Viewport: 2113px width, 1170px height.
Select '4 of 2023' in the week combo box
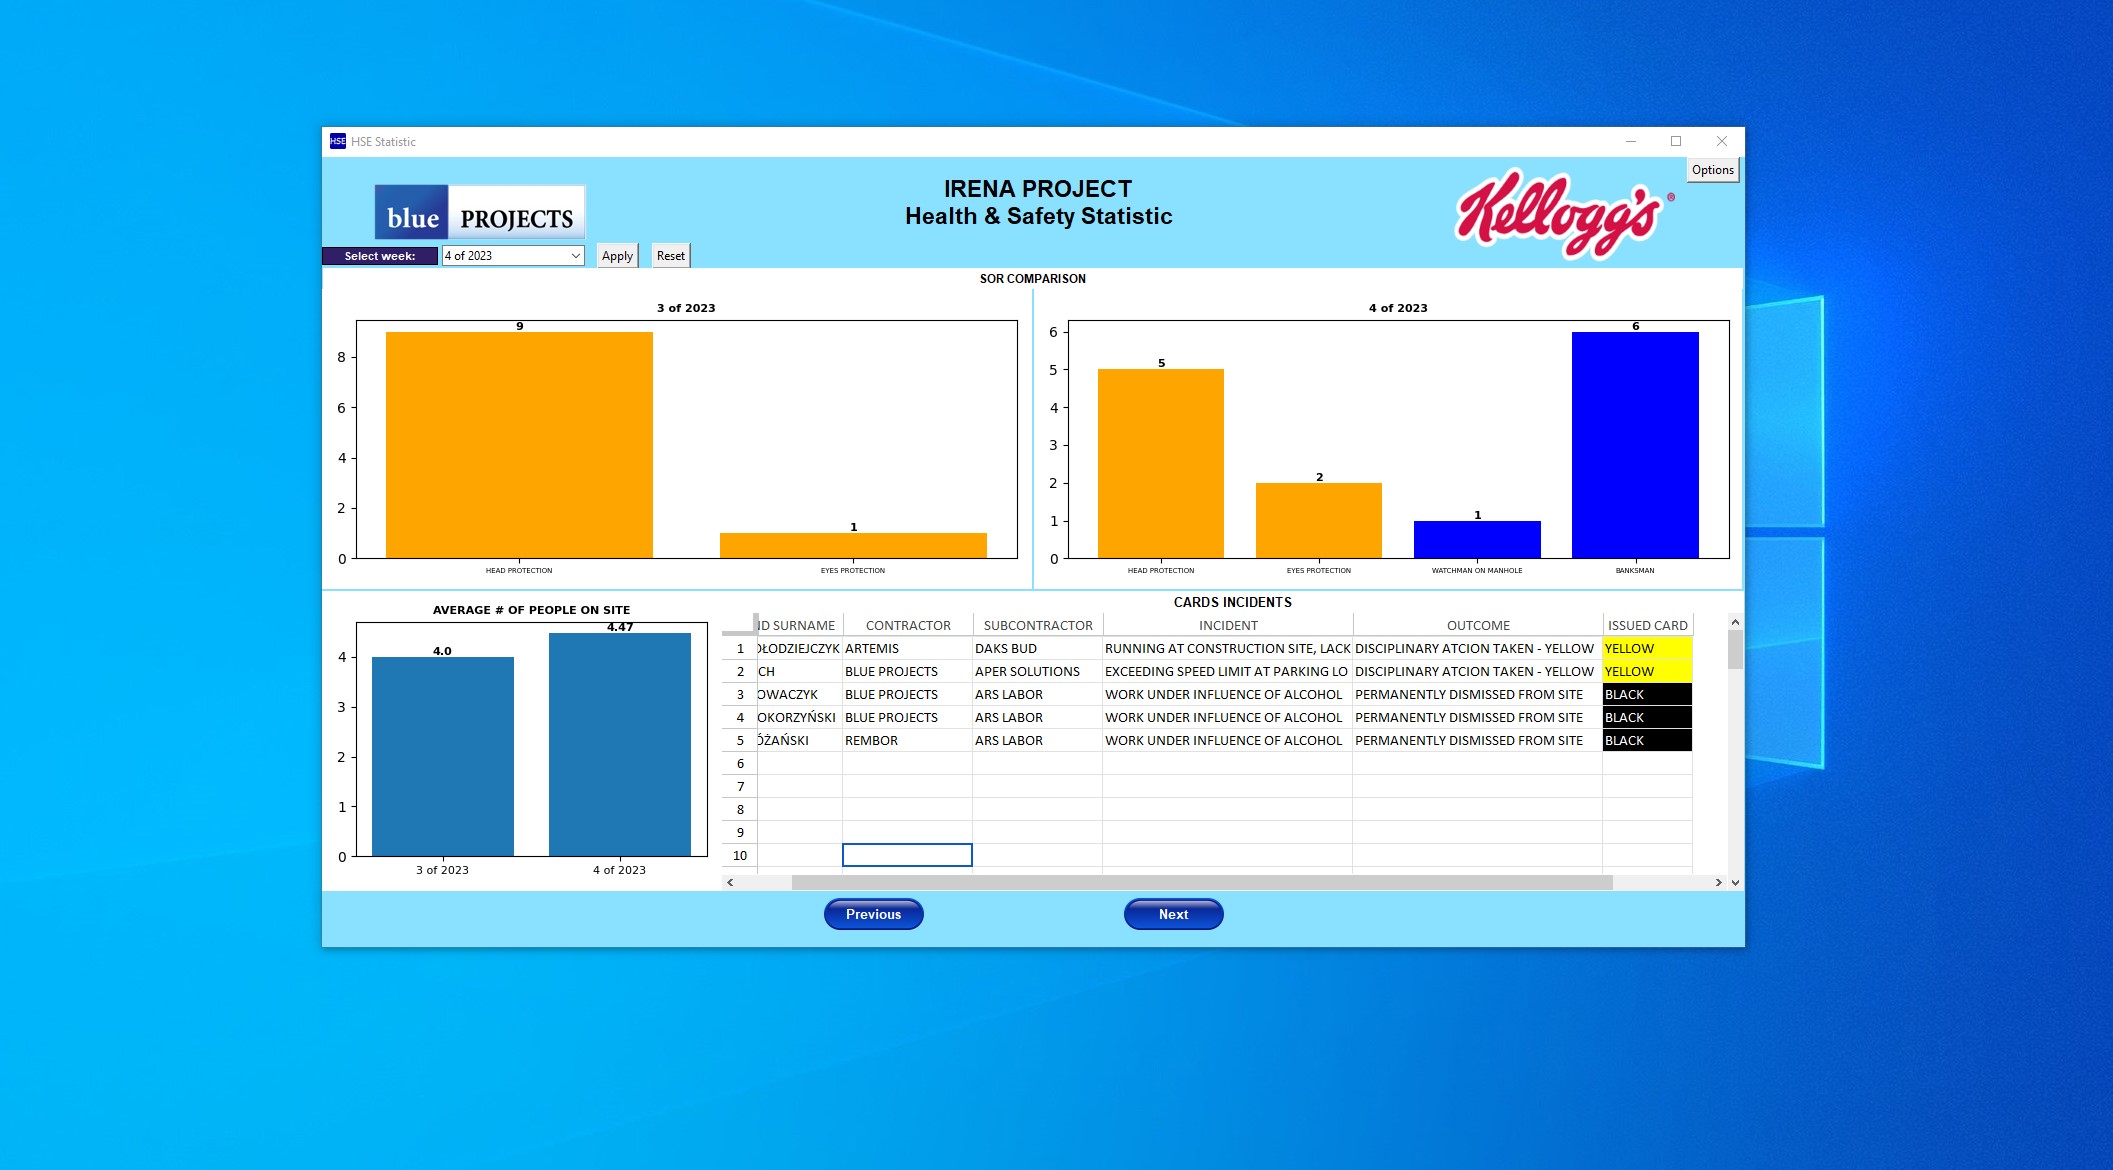point(505,255)
